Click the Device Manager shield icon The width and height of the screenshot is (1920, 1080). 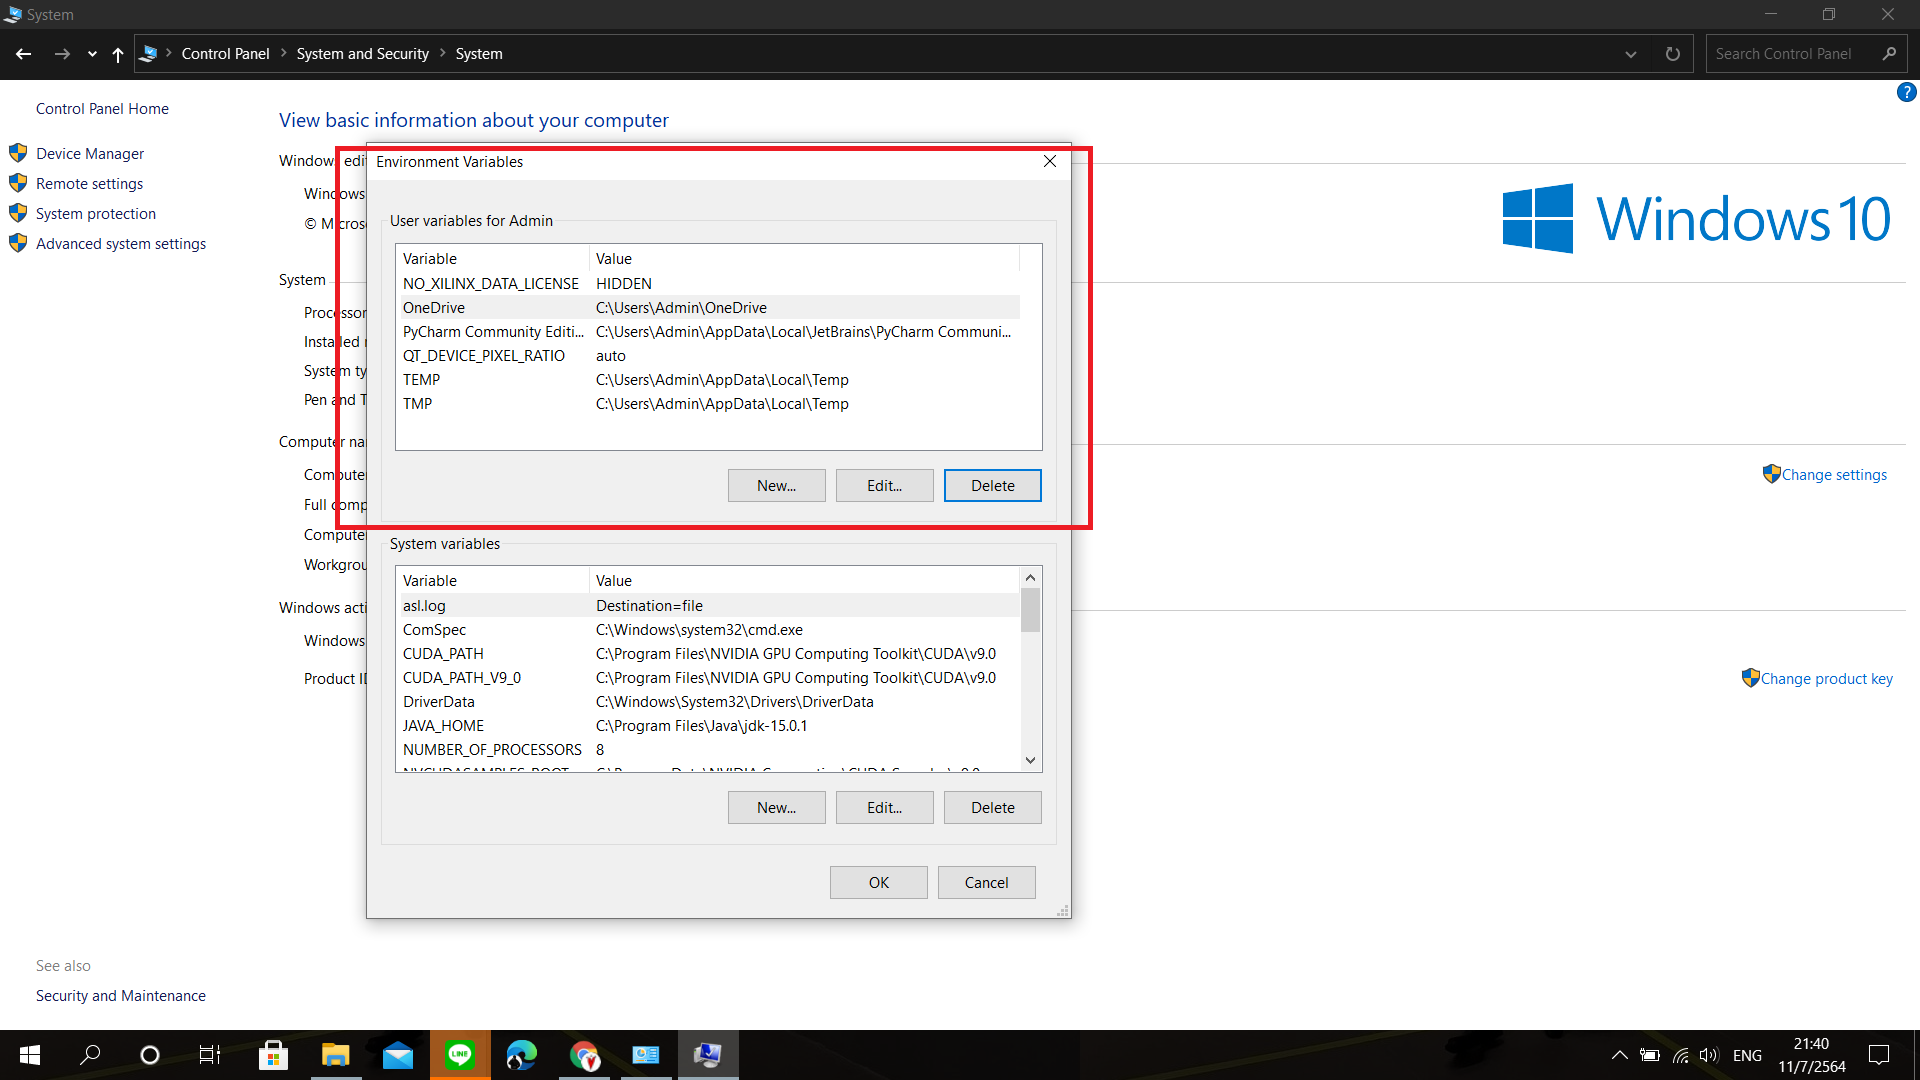[x=18, y=153]
